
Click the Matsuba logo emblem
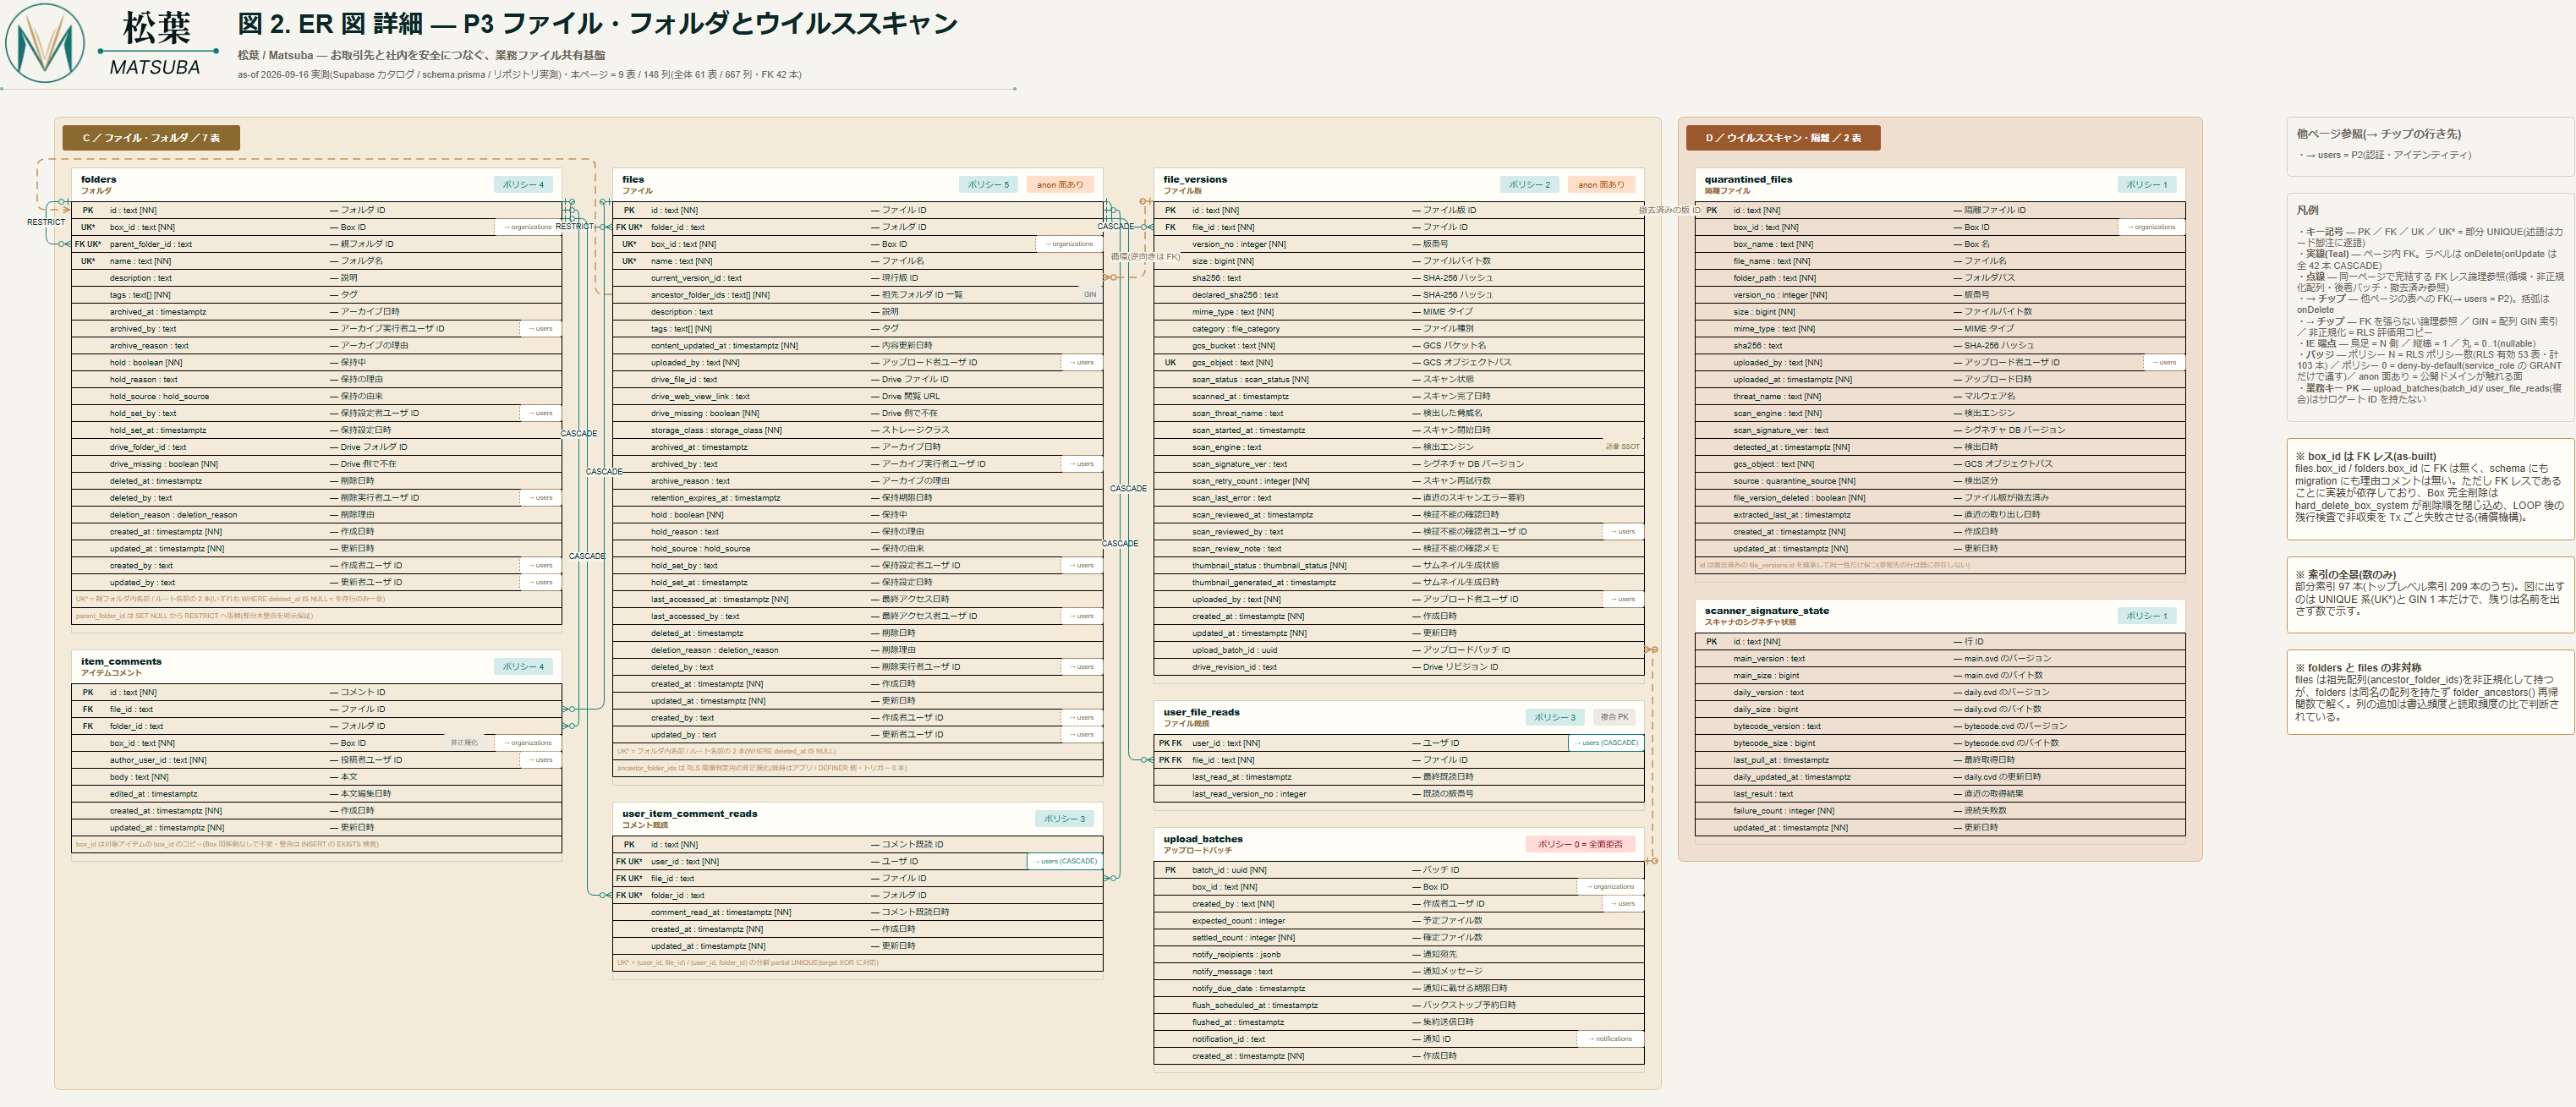[44, 43]
